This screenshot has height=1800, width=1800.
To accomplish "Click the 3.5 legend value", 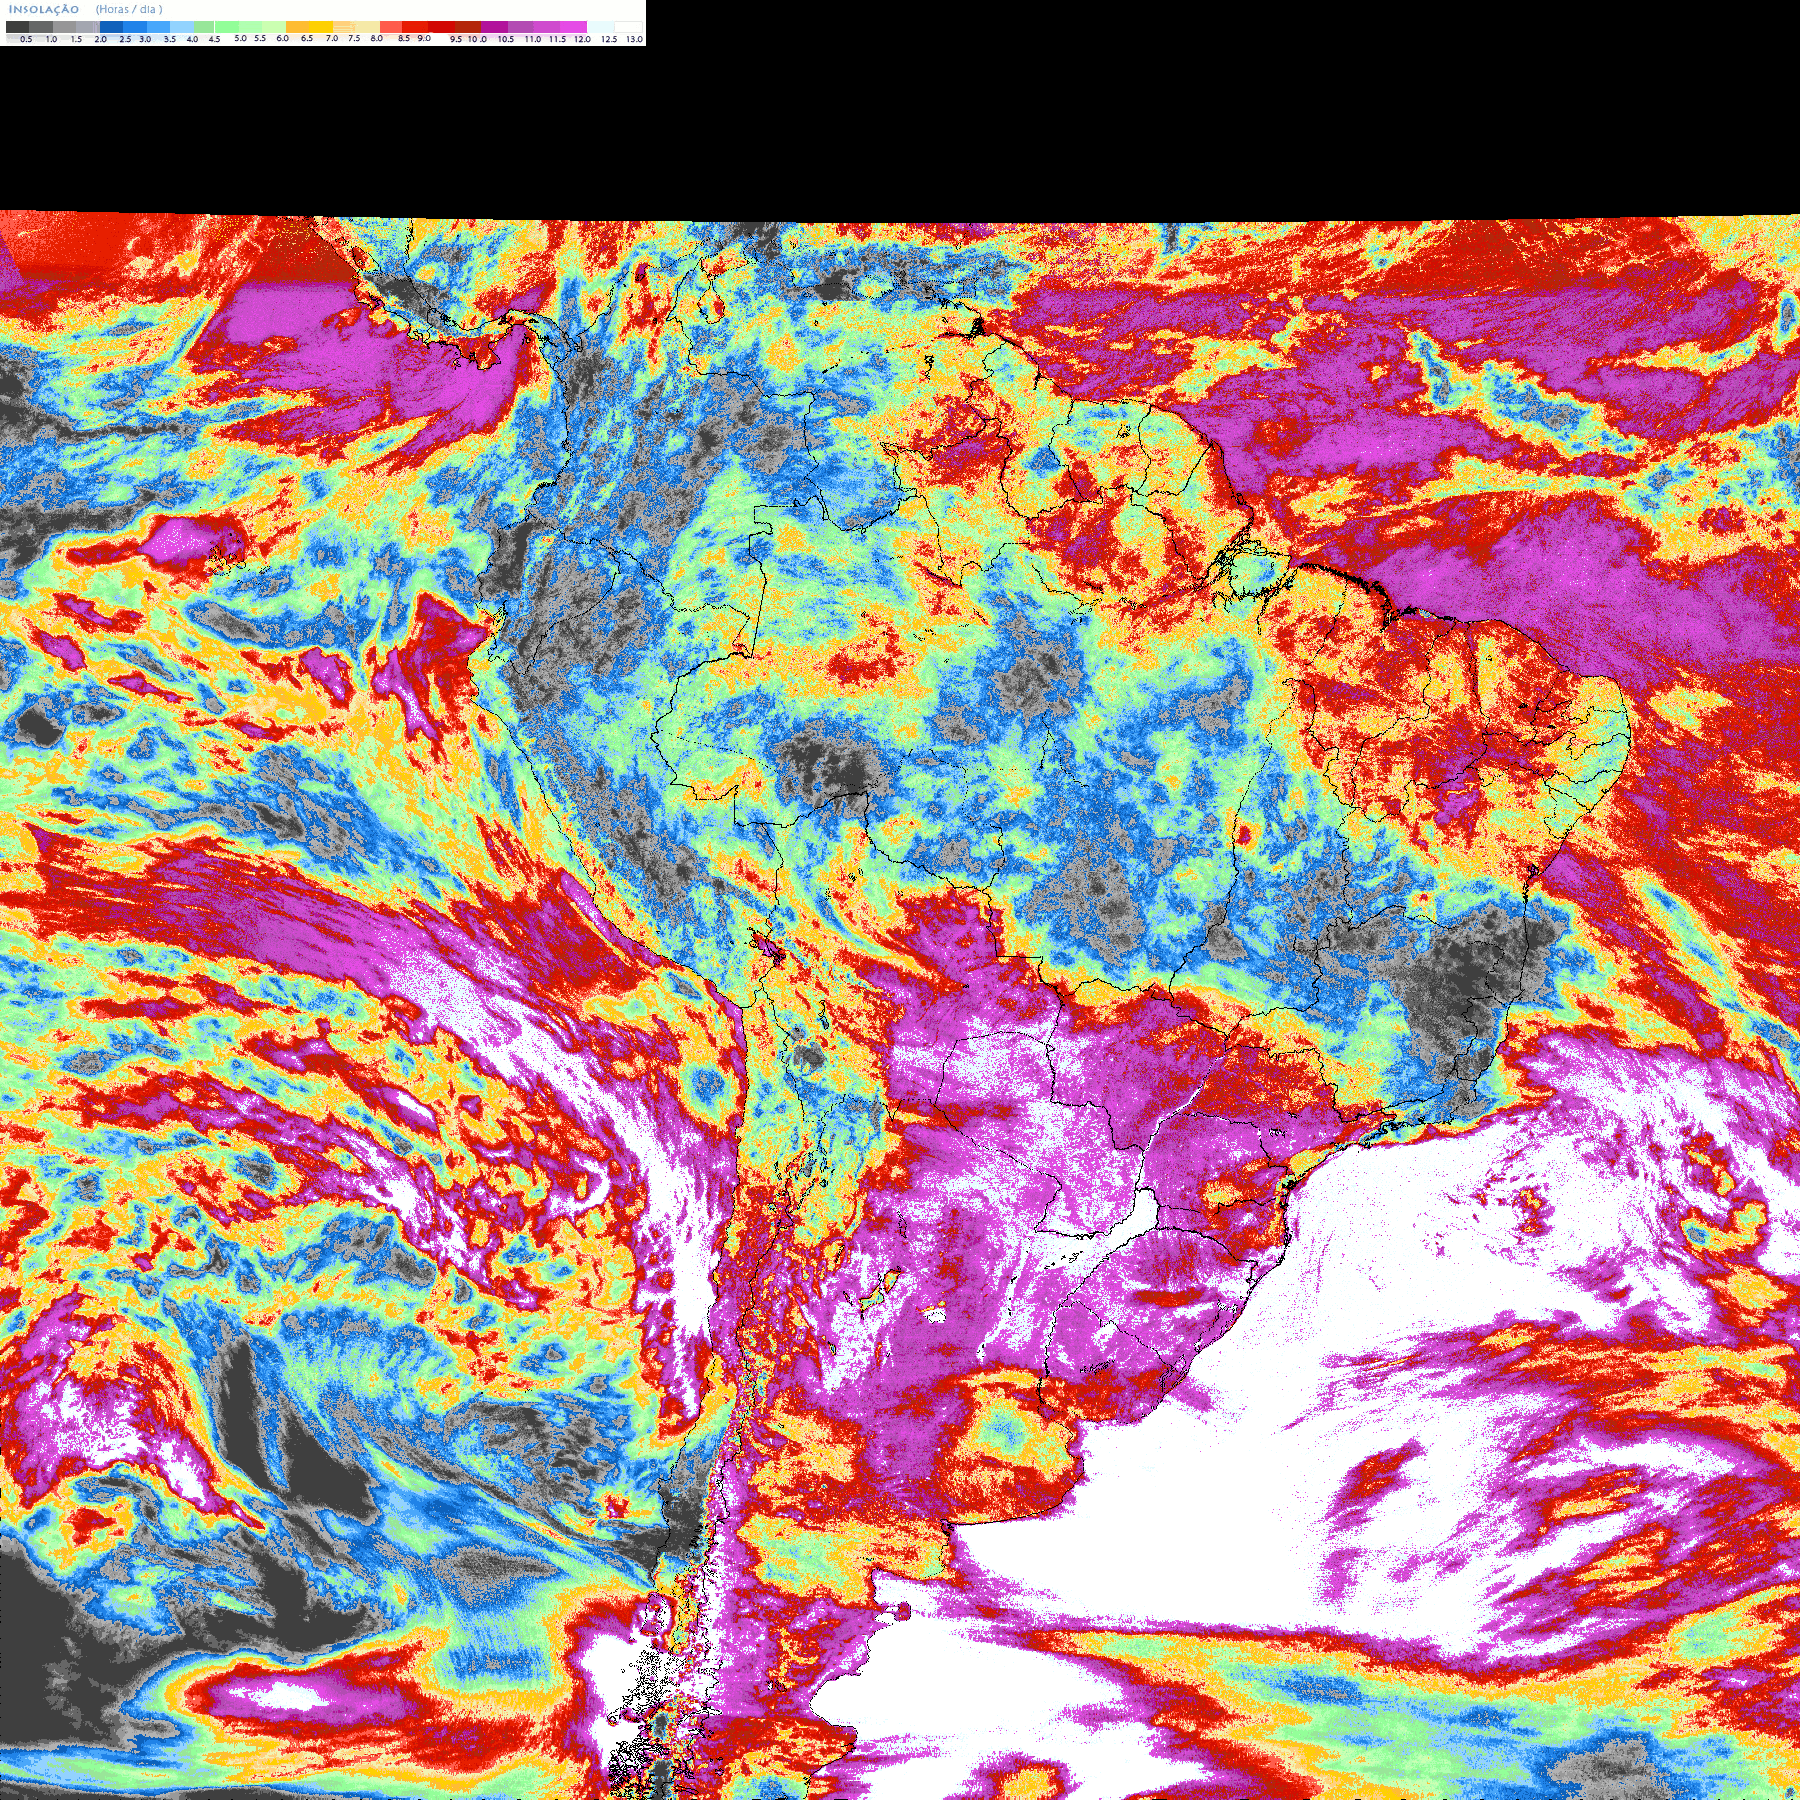I will pyautogui.click(x=170, y=39).
